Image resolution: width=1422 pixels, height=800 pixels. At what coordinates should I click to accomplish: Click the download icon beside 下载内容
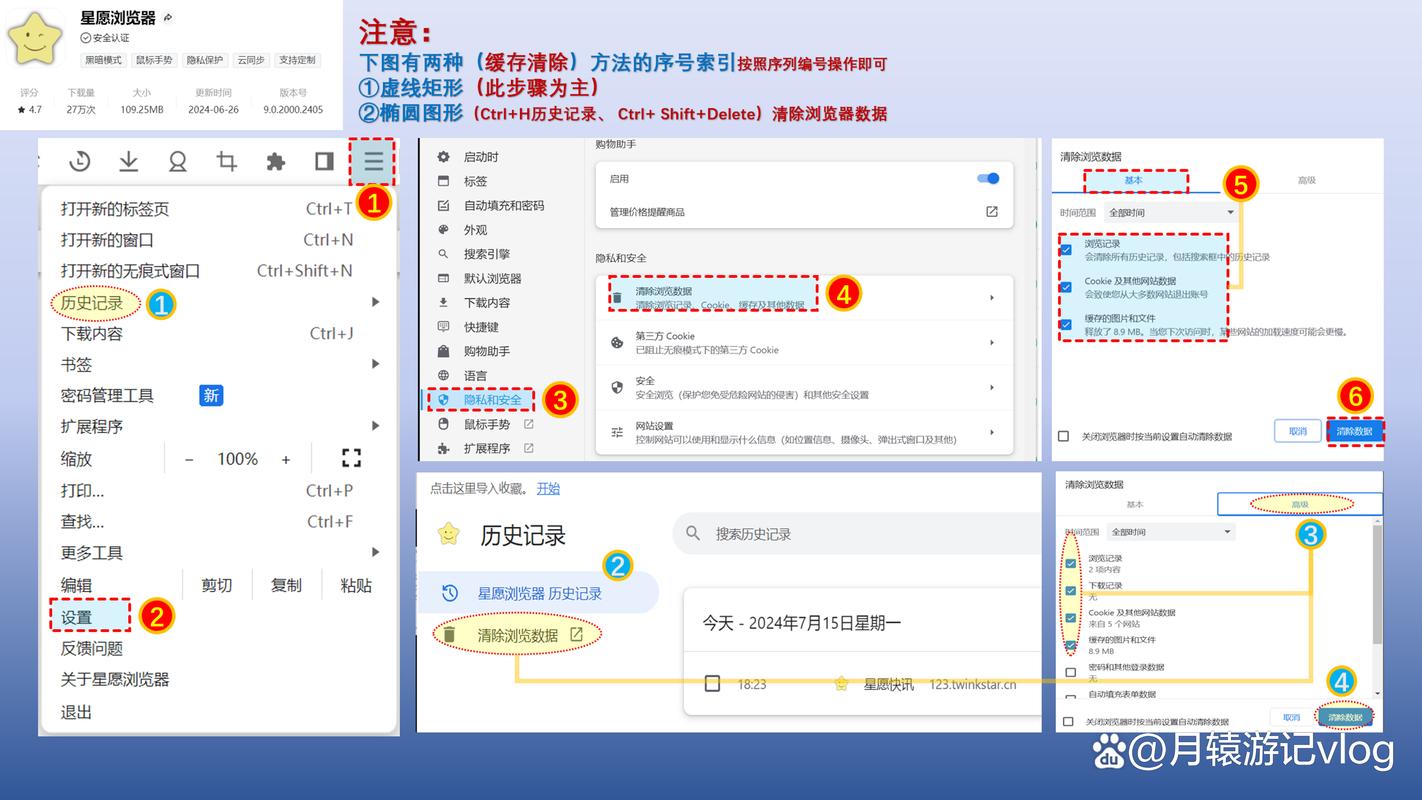point(444,302)
